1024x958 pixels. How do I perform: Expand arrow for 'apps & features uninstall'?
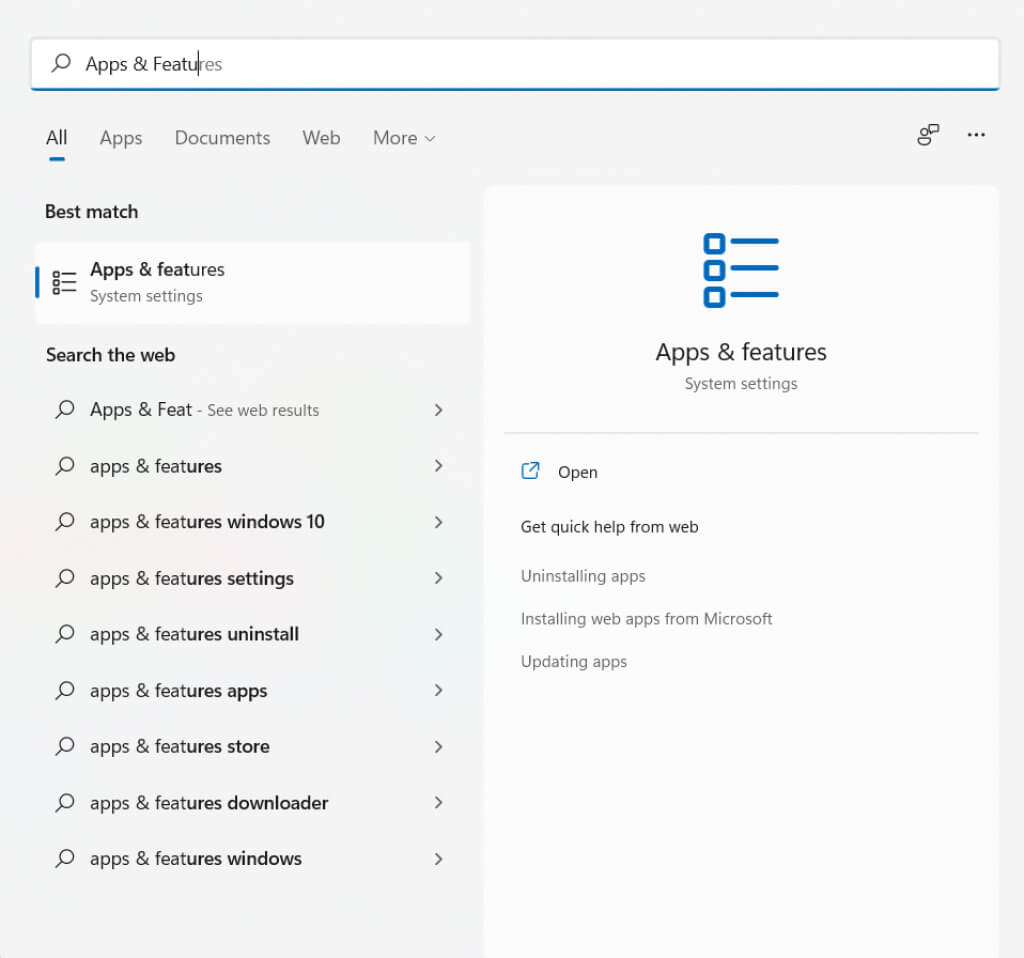pyautogui.click(x=438, y=634)
